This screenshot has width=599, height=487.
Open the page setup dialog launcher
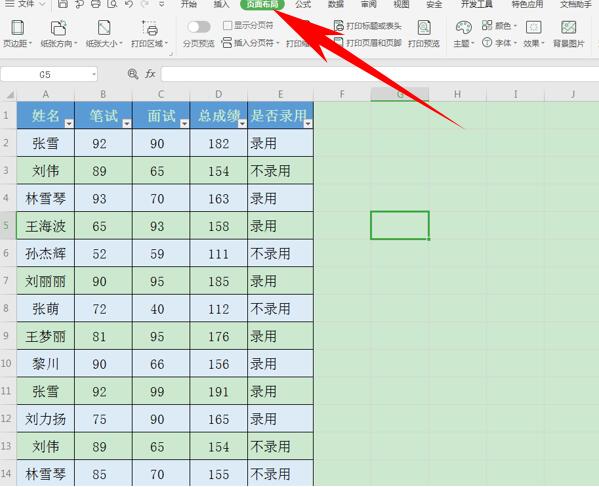tap(171, 54)
